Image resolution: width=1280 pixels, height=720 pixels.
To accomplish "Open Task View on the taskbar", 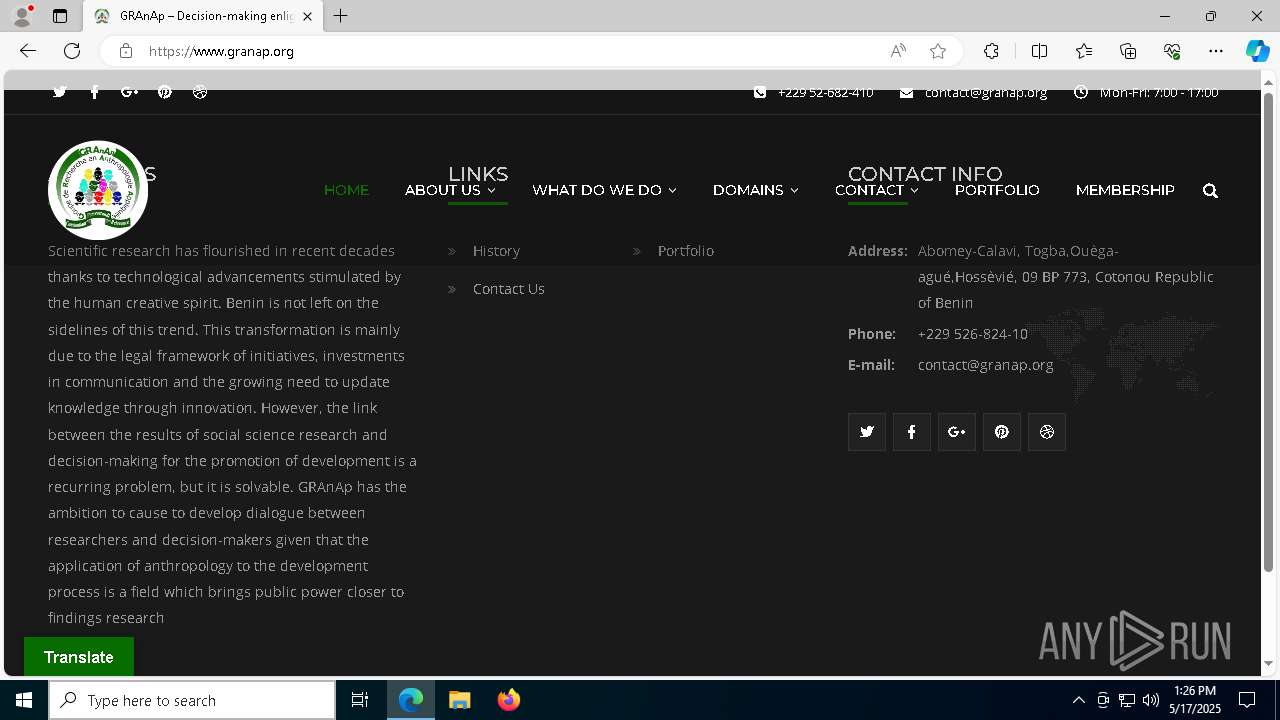I will [x=360, y=700].
